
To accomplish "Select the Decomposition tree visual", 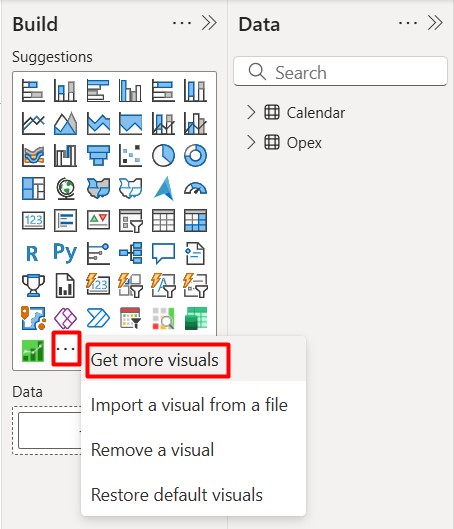I will 131,253.
